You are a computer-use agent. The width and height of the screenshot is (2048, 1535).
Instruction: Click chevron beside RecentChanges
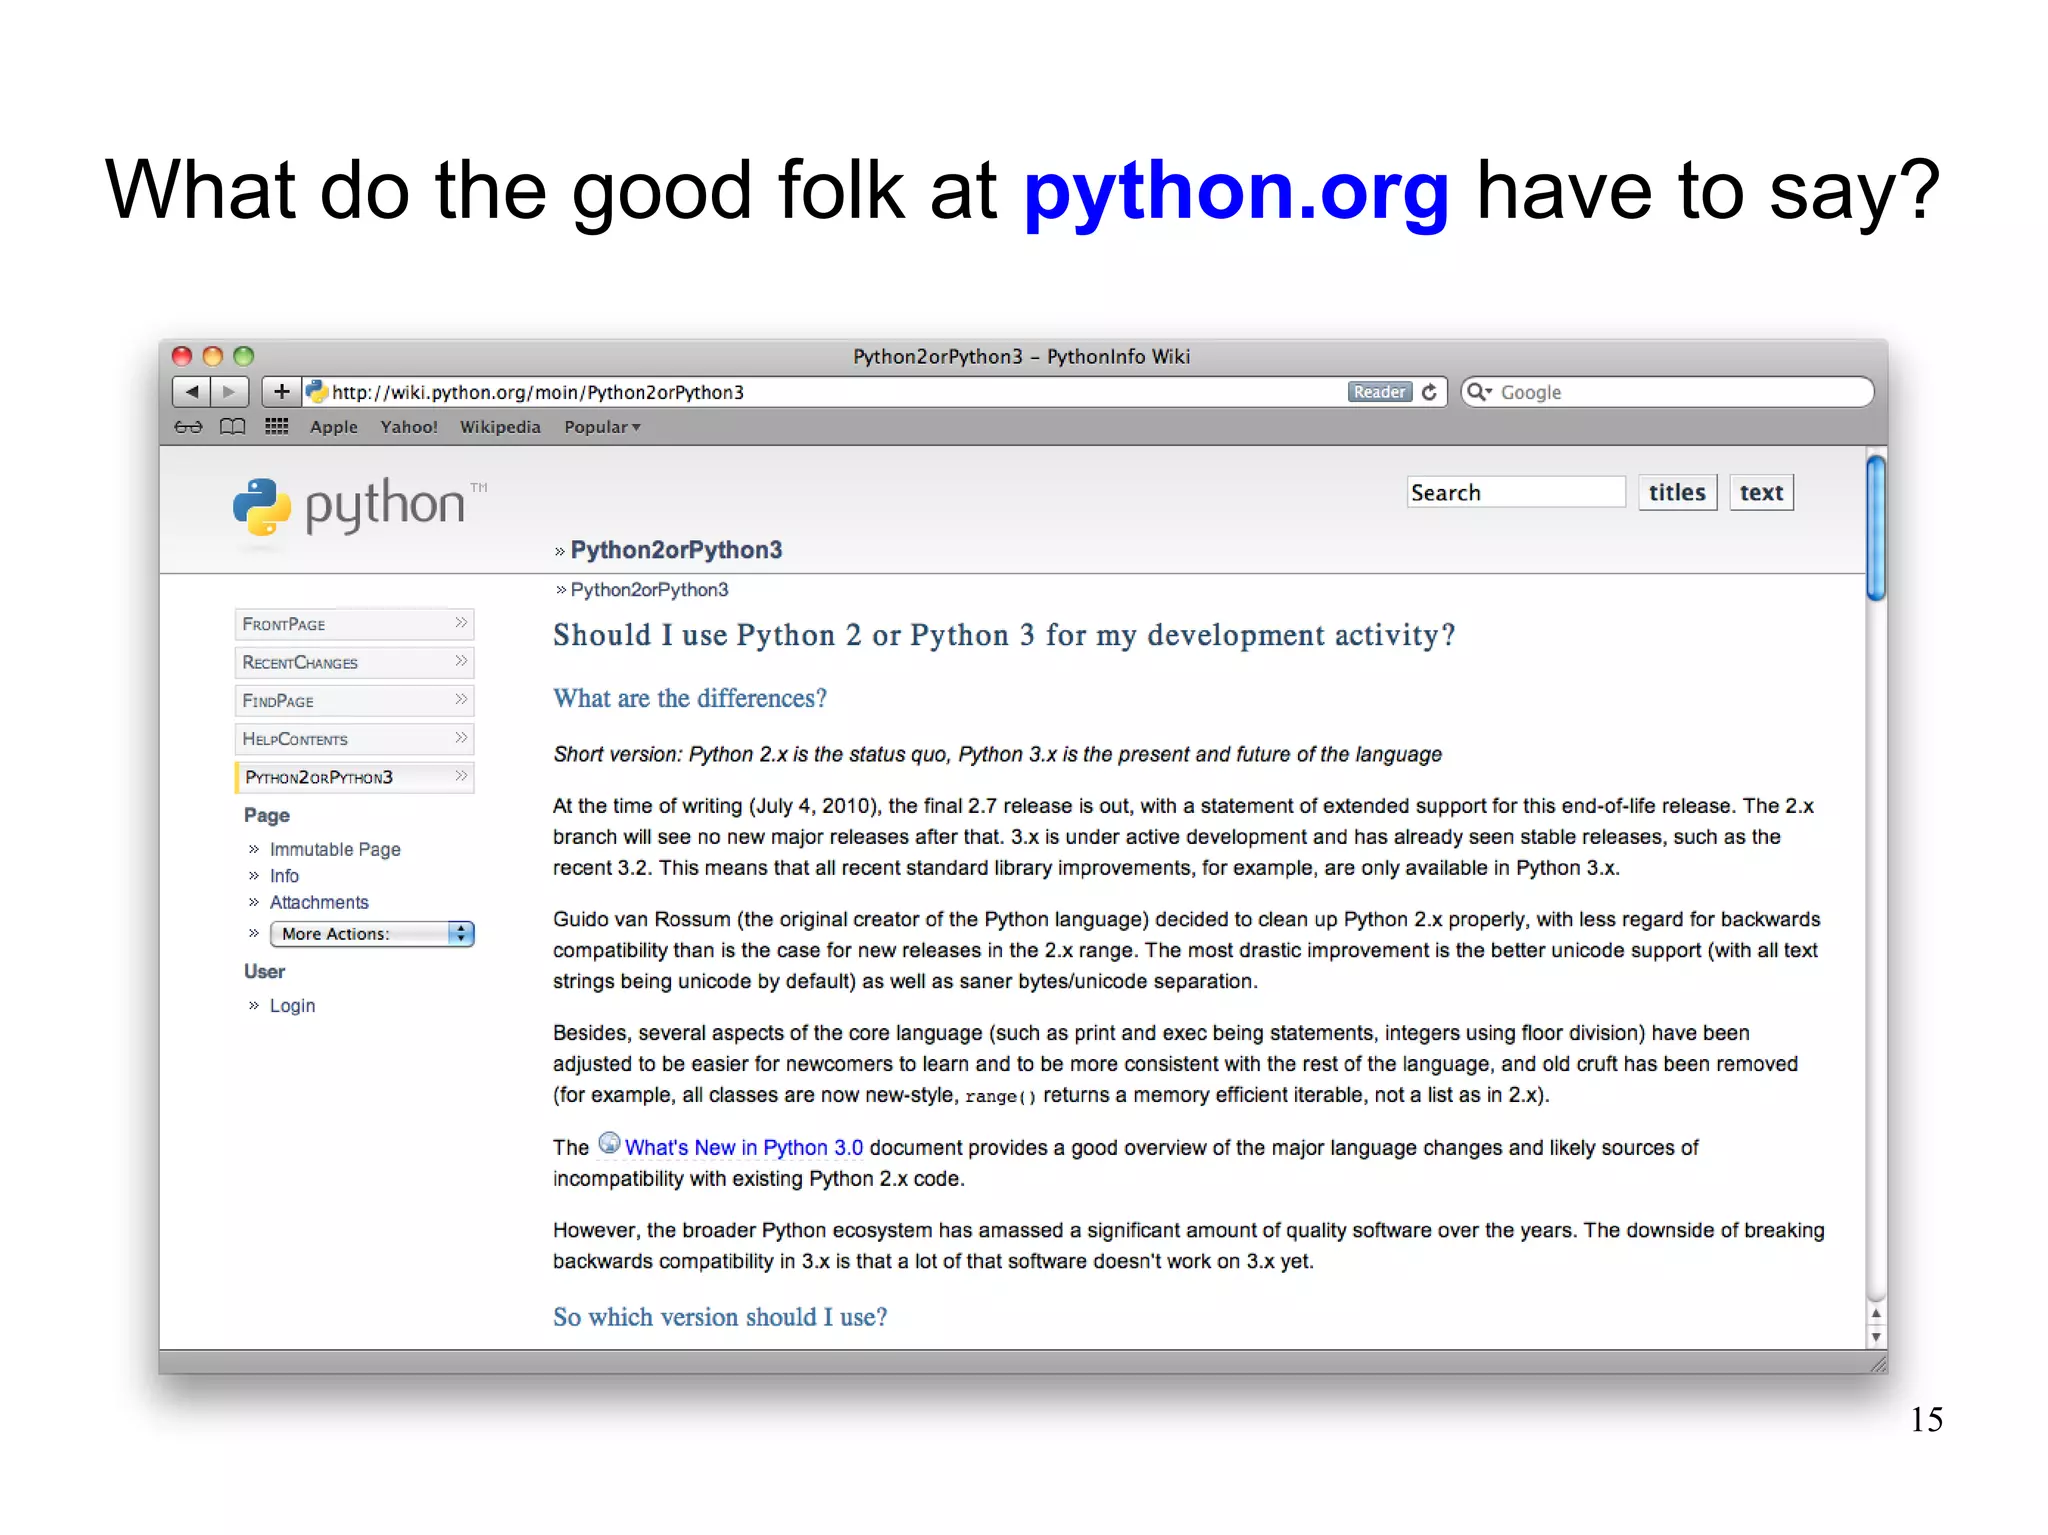coord(461,661)
